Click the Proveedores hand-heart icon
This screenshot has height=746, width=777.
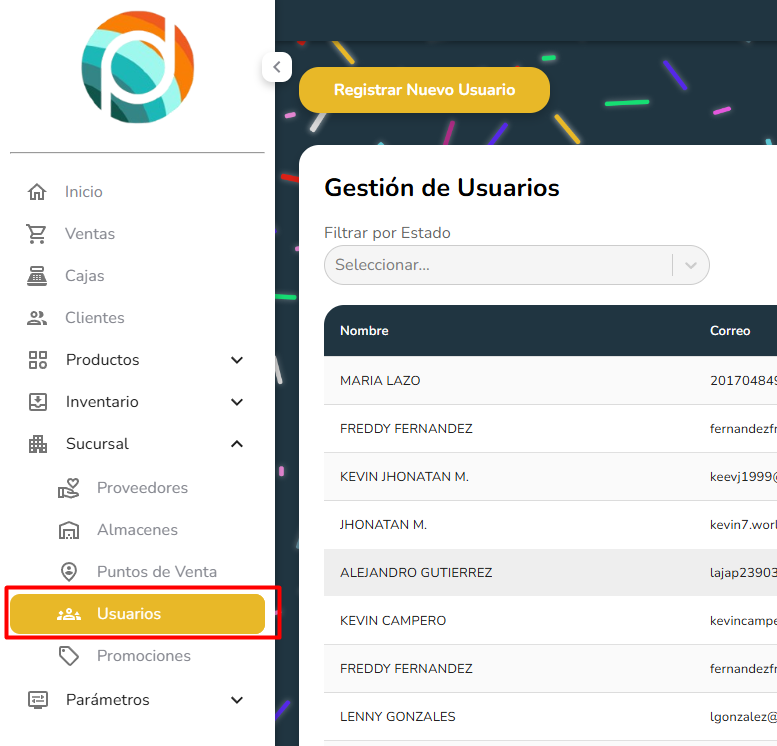(x=69, y=488)
